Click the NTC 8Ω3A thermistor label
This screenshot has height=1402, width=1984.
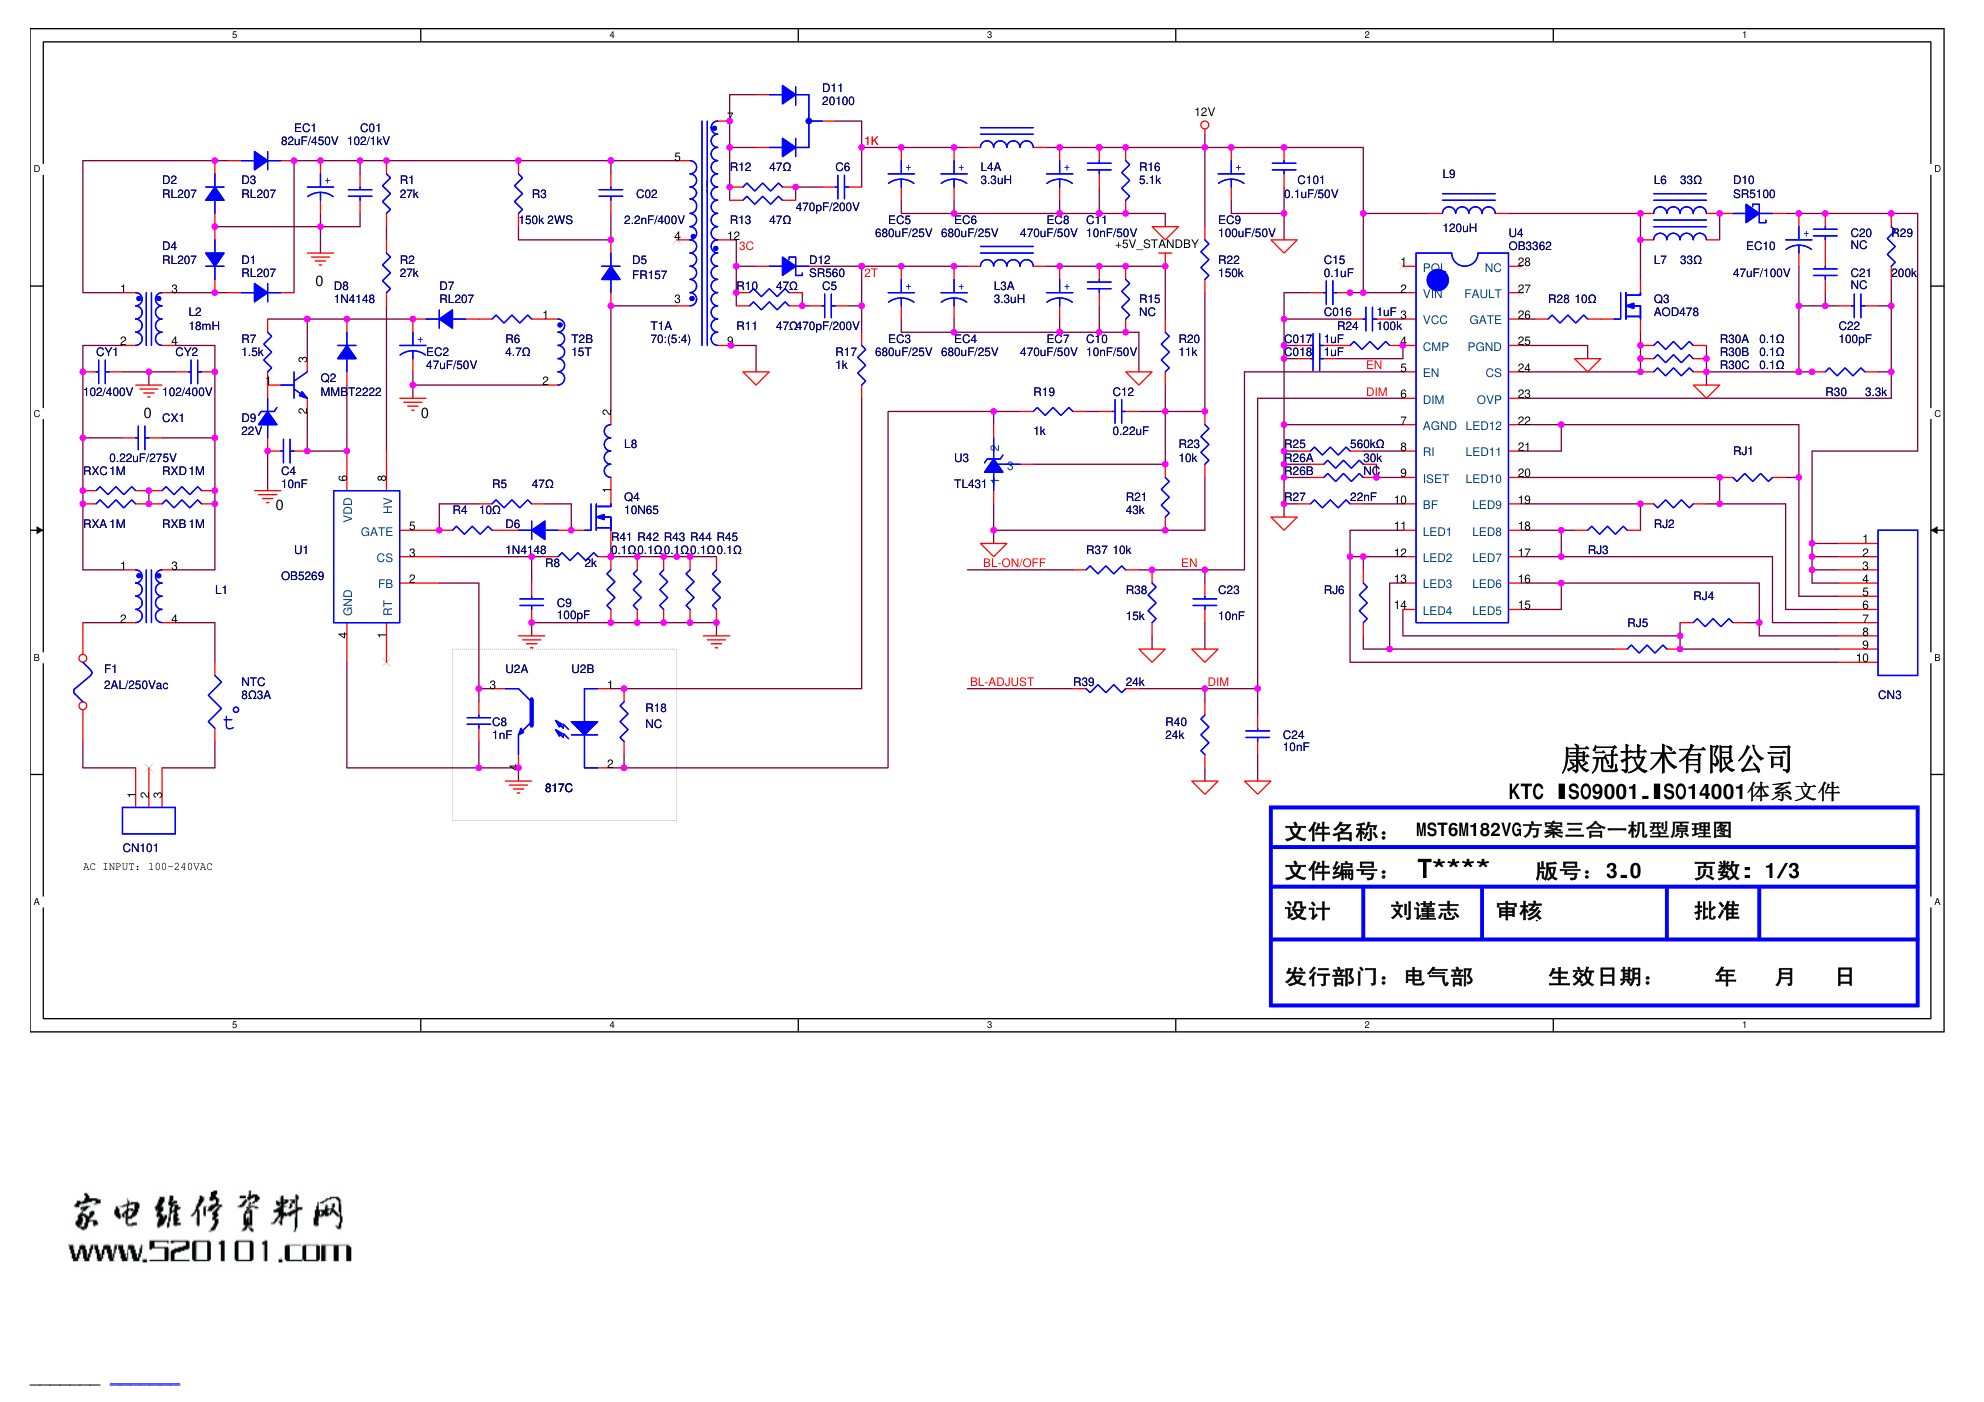coord(256,688)
